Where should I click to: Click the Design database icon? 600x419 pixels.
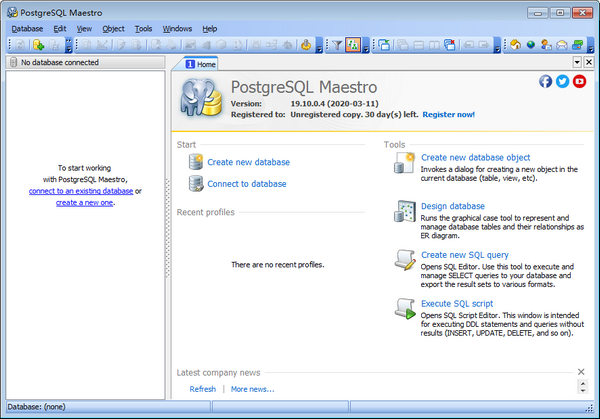coord(404,212)
